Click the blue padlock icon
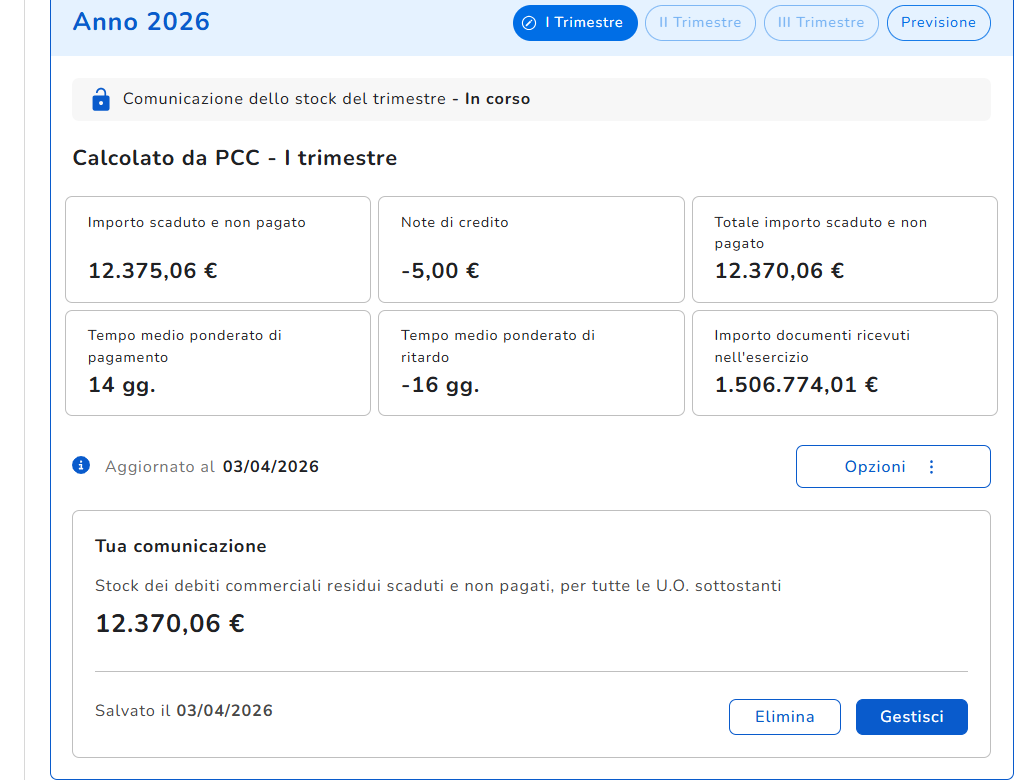1017x780 pixels. (100, 99)
